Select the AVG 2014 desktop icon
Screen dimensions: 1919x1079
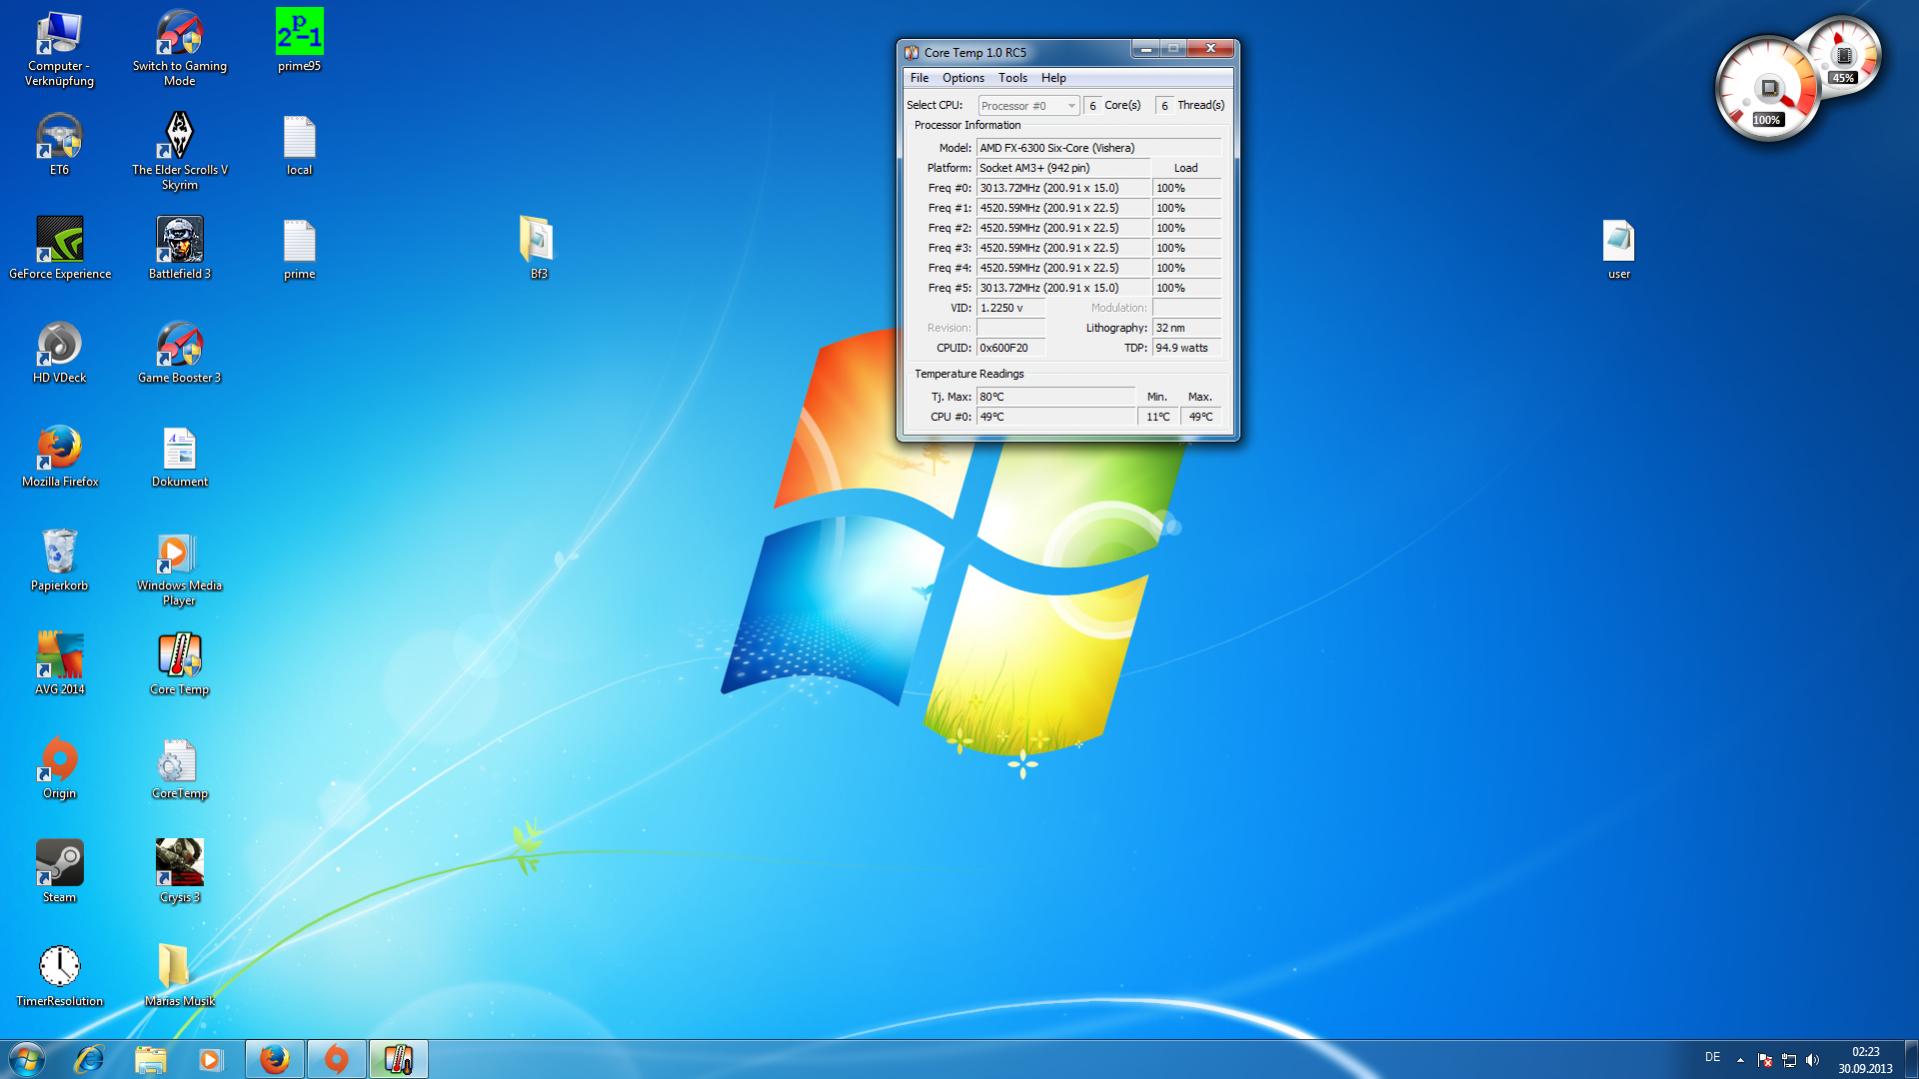pyautogui.click(x=59, y=664)
